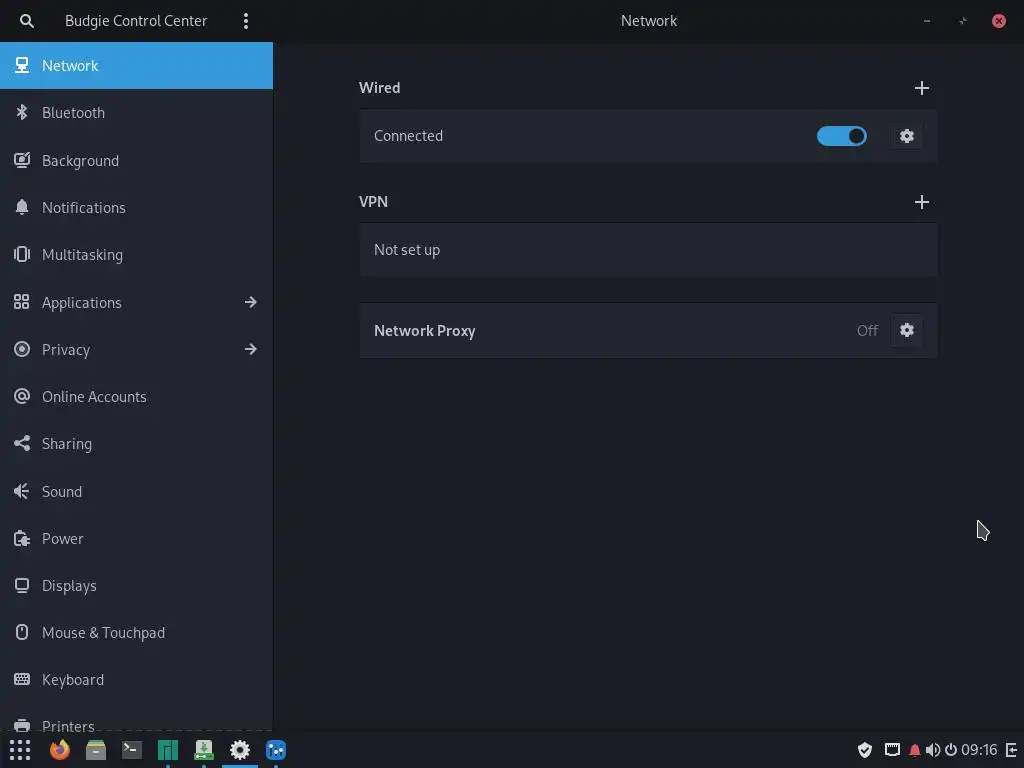The width and height of the screenshot is (1024, 768).
Task: Click the Mouse & Touchpad icon
Action: (x=22, y=632)
